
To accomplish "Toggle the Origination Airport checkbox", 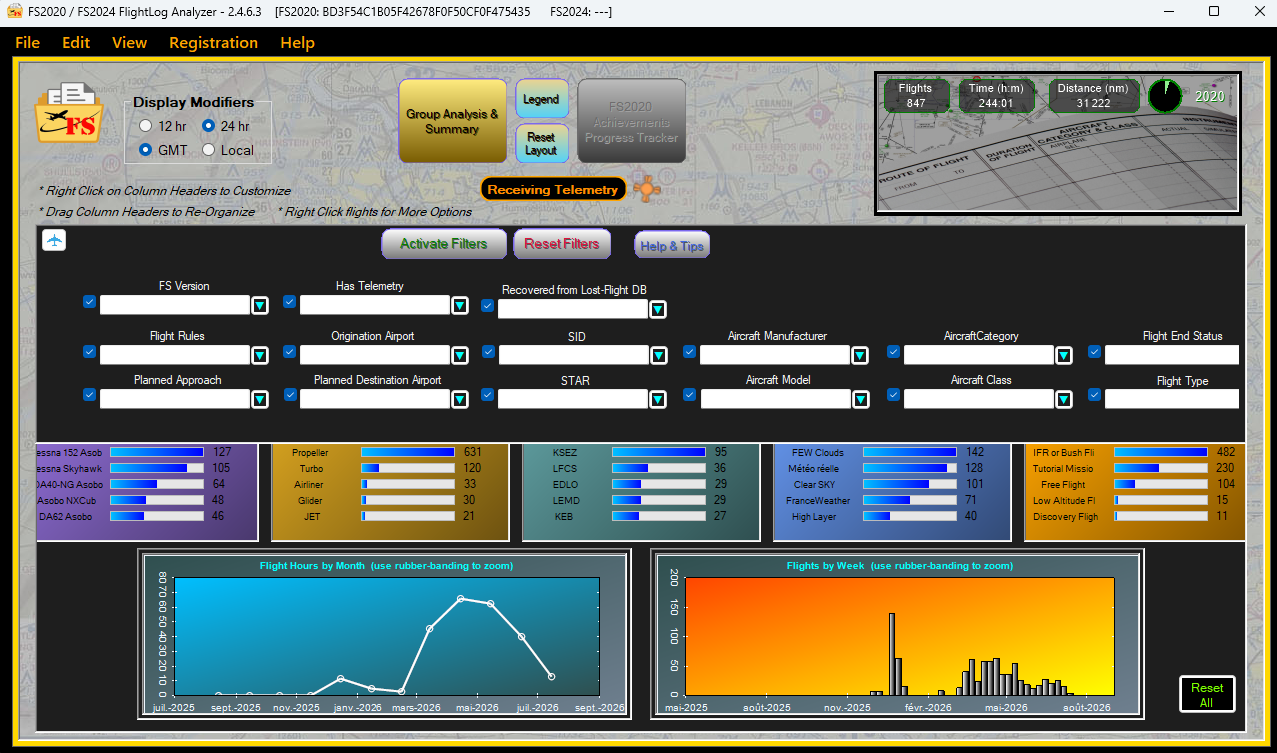I will (x=290, y=352).
